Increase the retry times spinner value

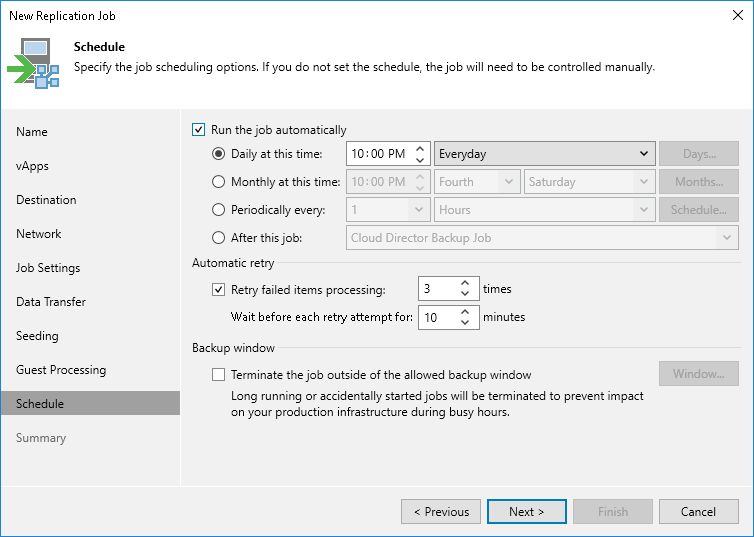coord(465,284)
